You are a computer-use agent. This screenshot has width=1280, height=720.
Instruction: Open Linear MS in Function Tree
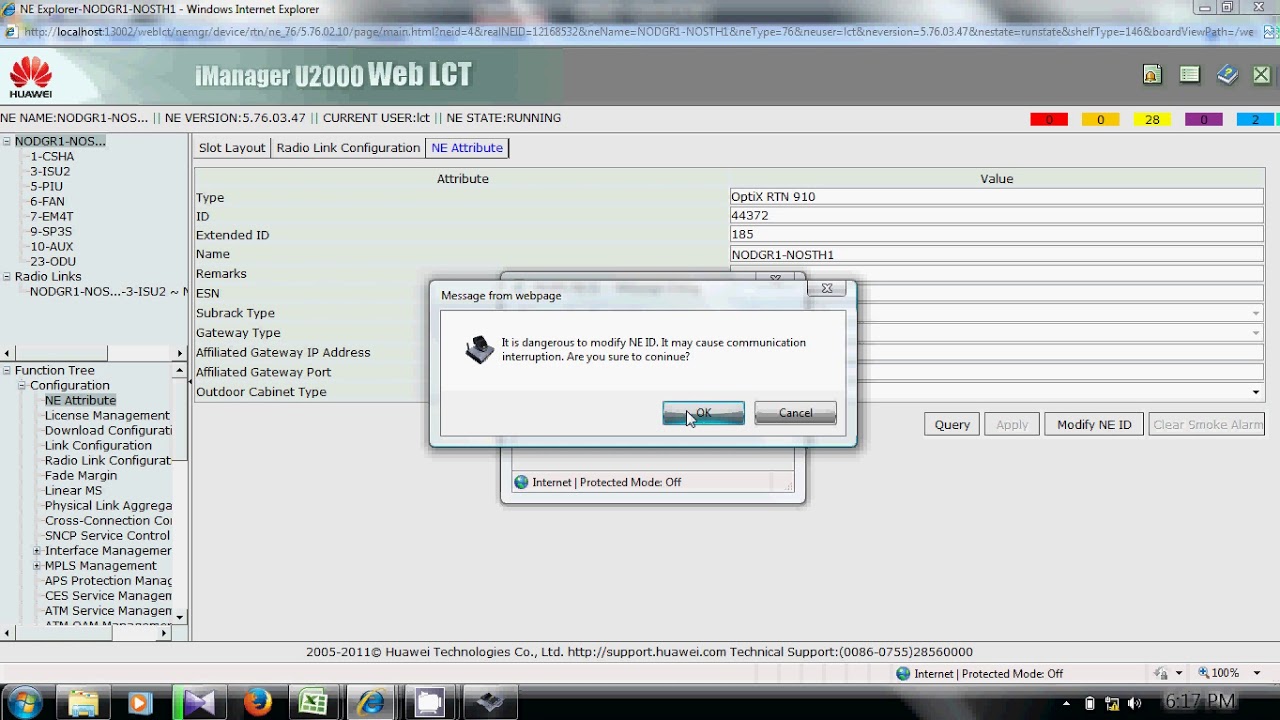[73, 490]
